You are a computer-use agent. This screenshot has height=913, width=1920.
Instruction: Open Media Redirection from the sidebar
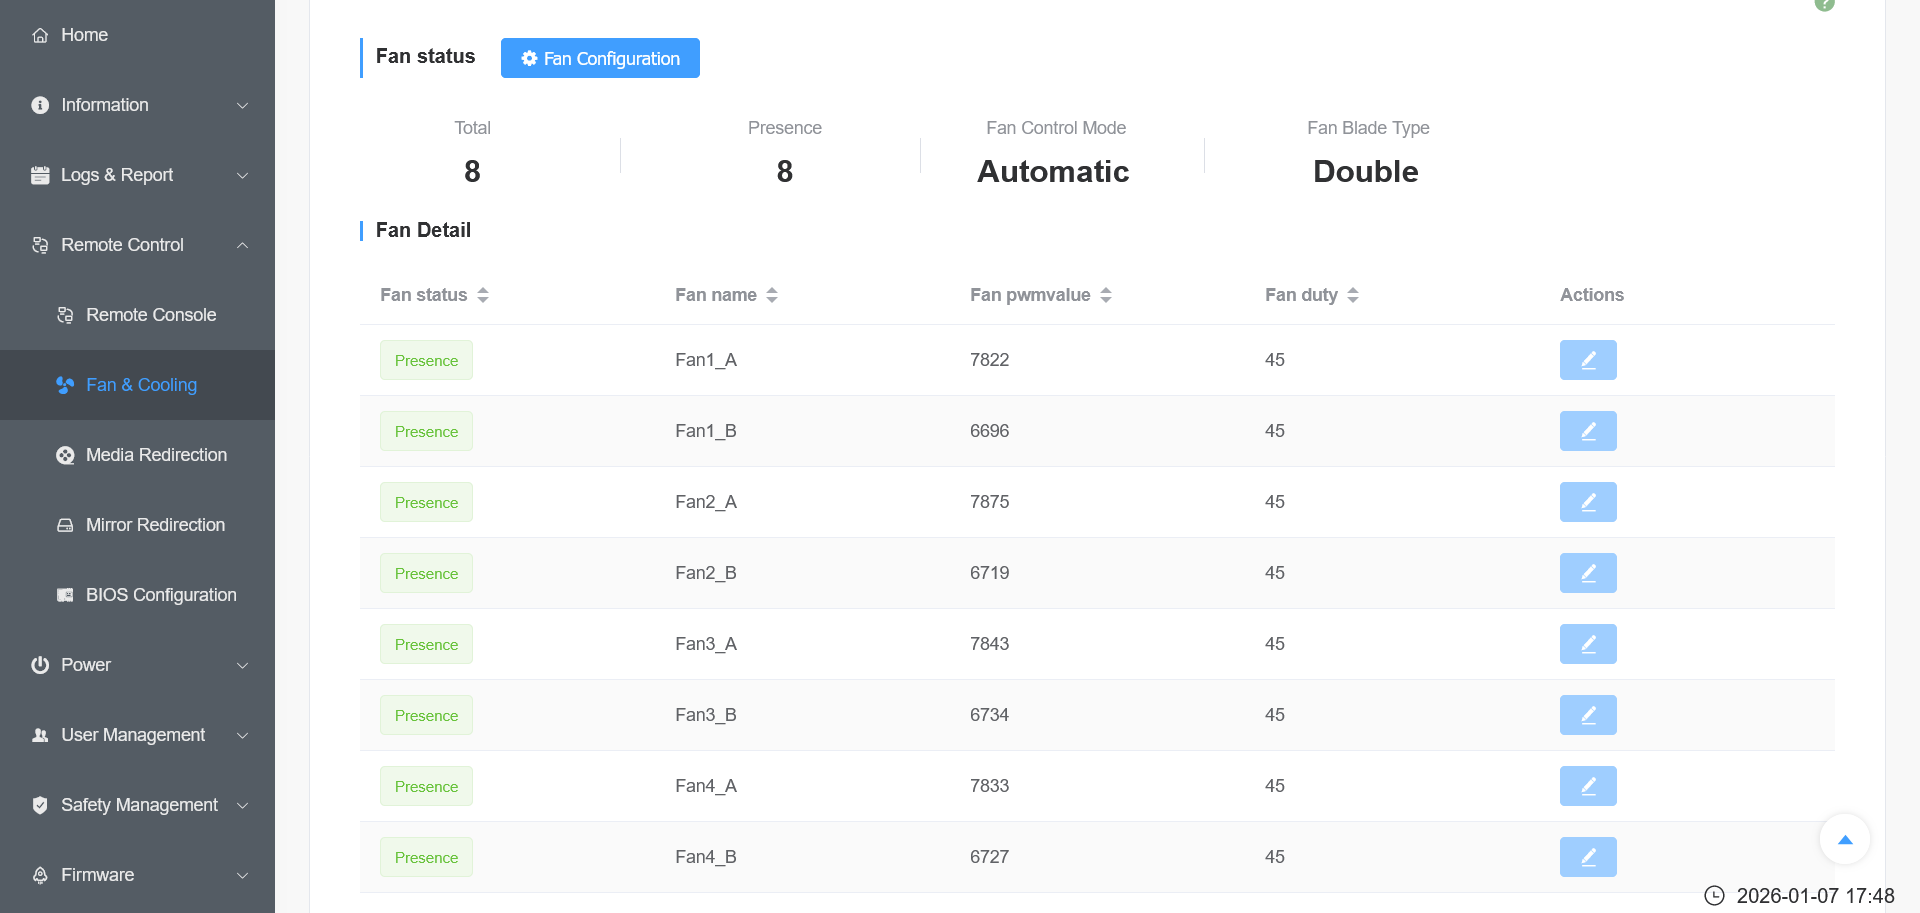click(x=156, y=455)
